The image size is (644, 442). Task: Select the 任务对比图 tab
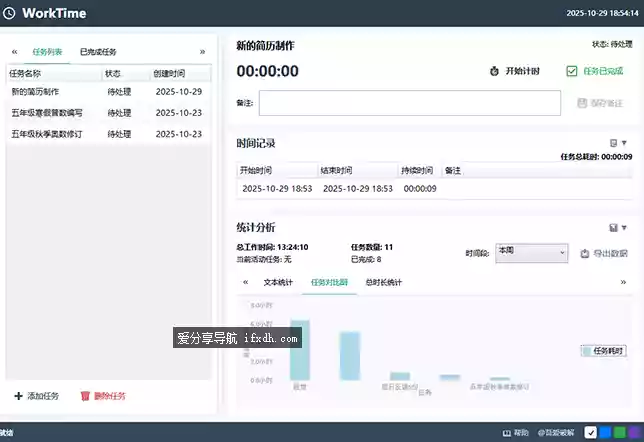click(329, 282)
